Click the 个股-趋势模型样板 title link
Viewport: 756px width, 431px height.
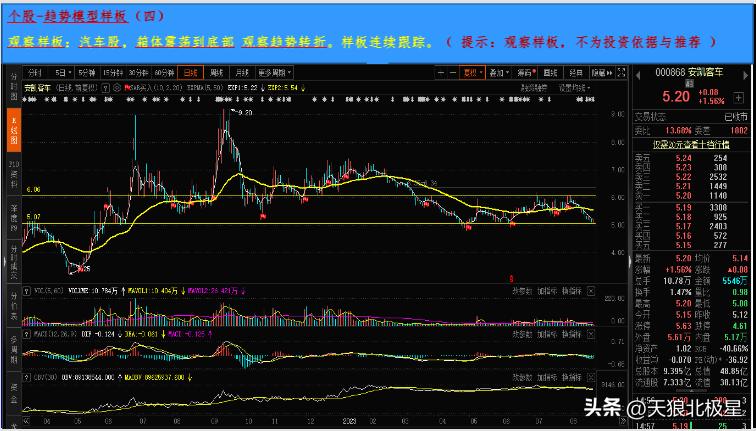pyautogui.click(x=68, y=16)
